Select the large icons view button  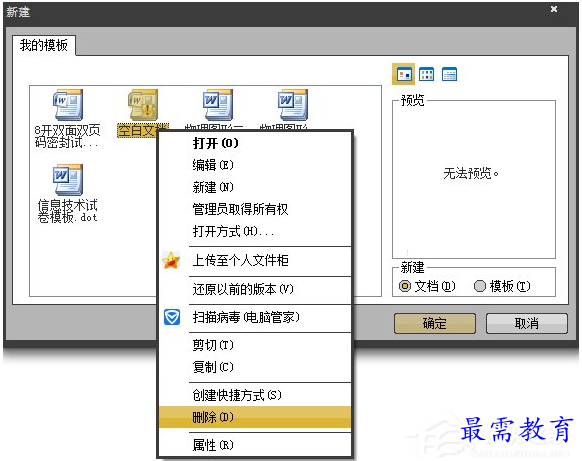403,74
